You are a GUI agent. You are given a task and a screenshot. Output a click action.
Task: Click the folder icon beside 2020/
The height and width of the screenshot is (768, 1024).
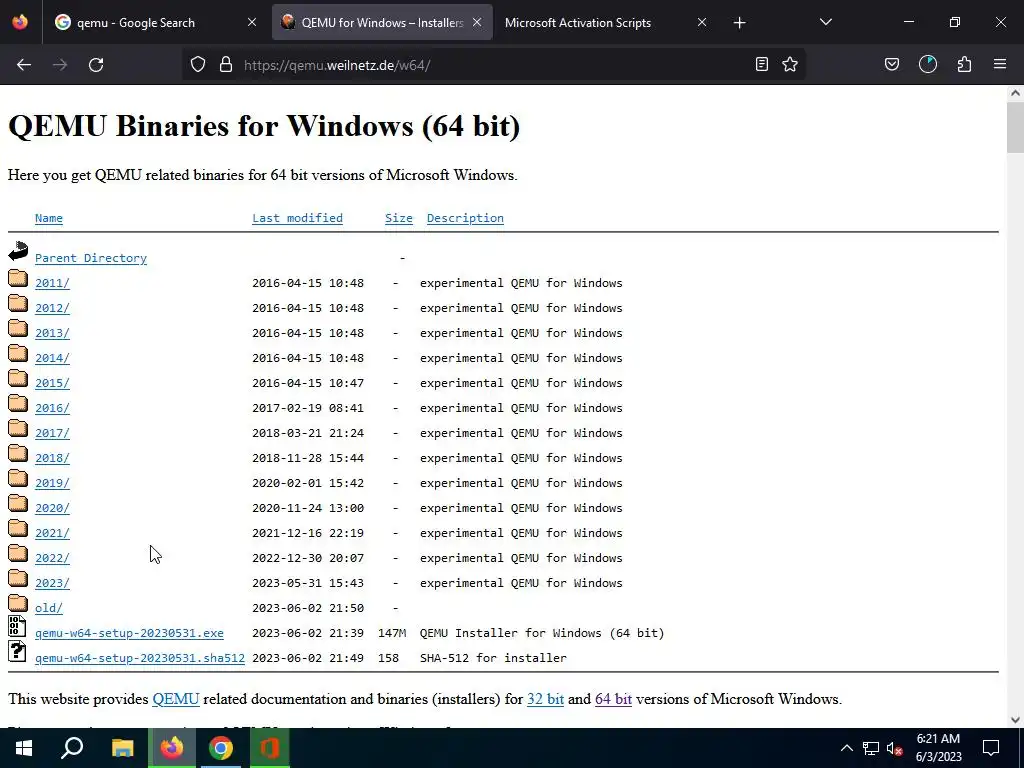(x=18, y=504)
